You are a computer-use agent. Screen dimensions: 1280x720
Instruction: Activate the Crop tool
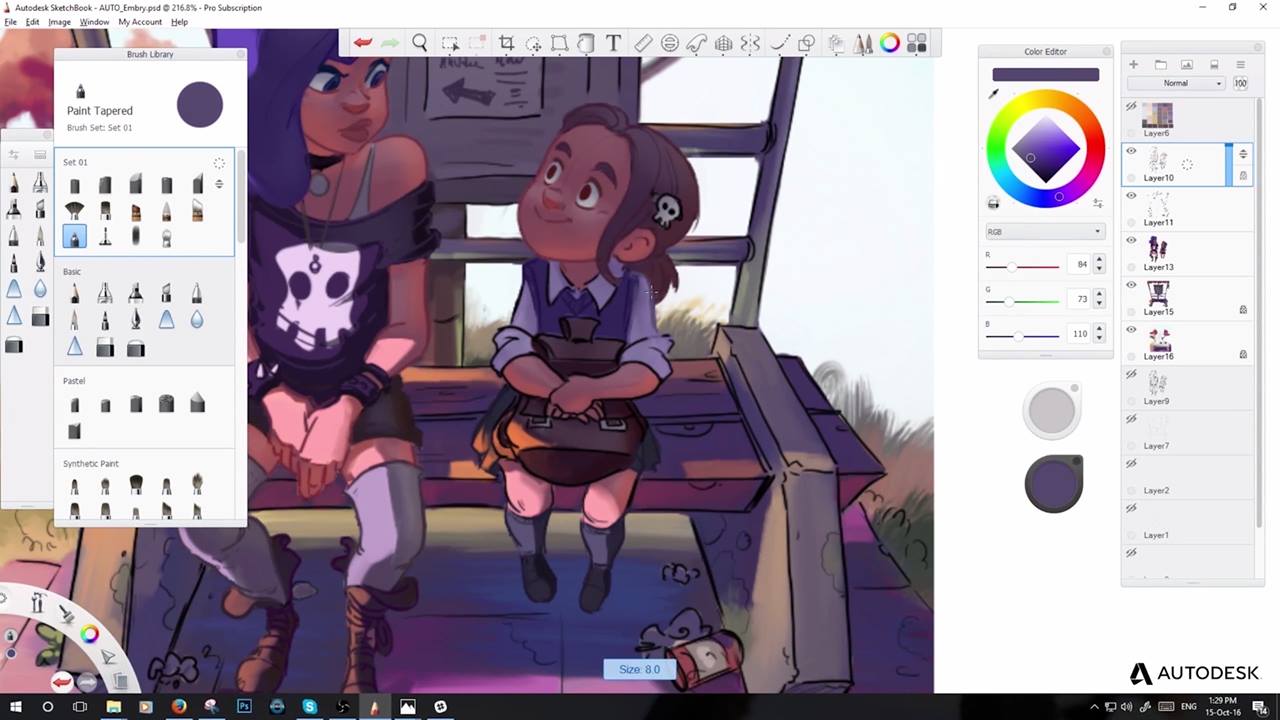pos(507,43)
